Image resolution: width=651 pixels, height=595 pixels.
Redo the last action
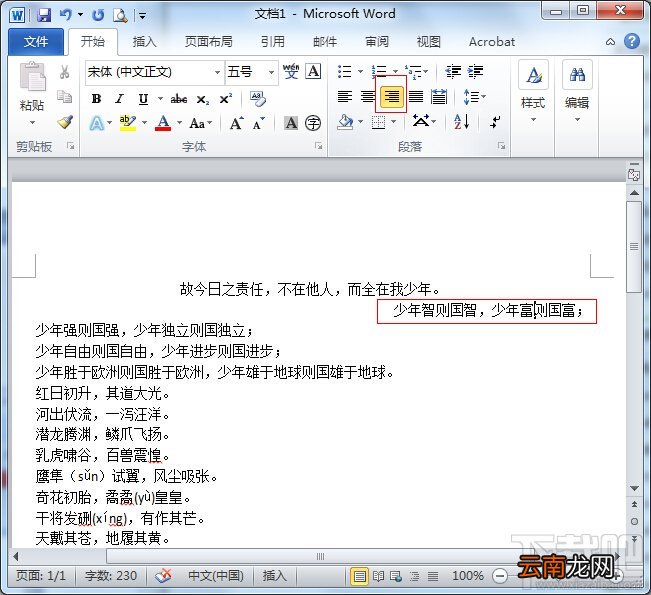click(98, 15)
